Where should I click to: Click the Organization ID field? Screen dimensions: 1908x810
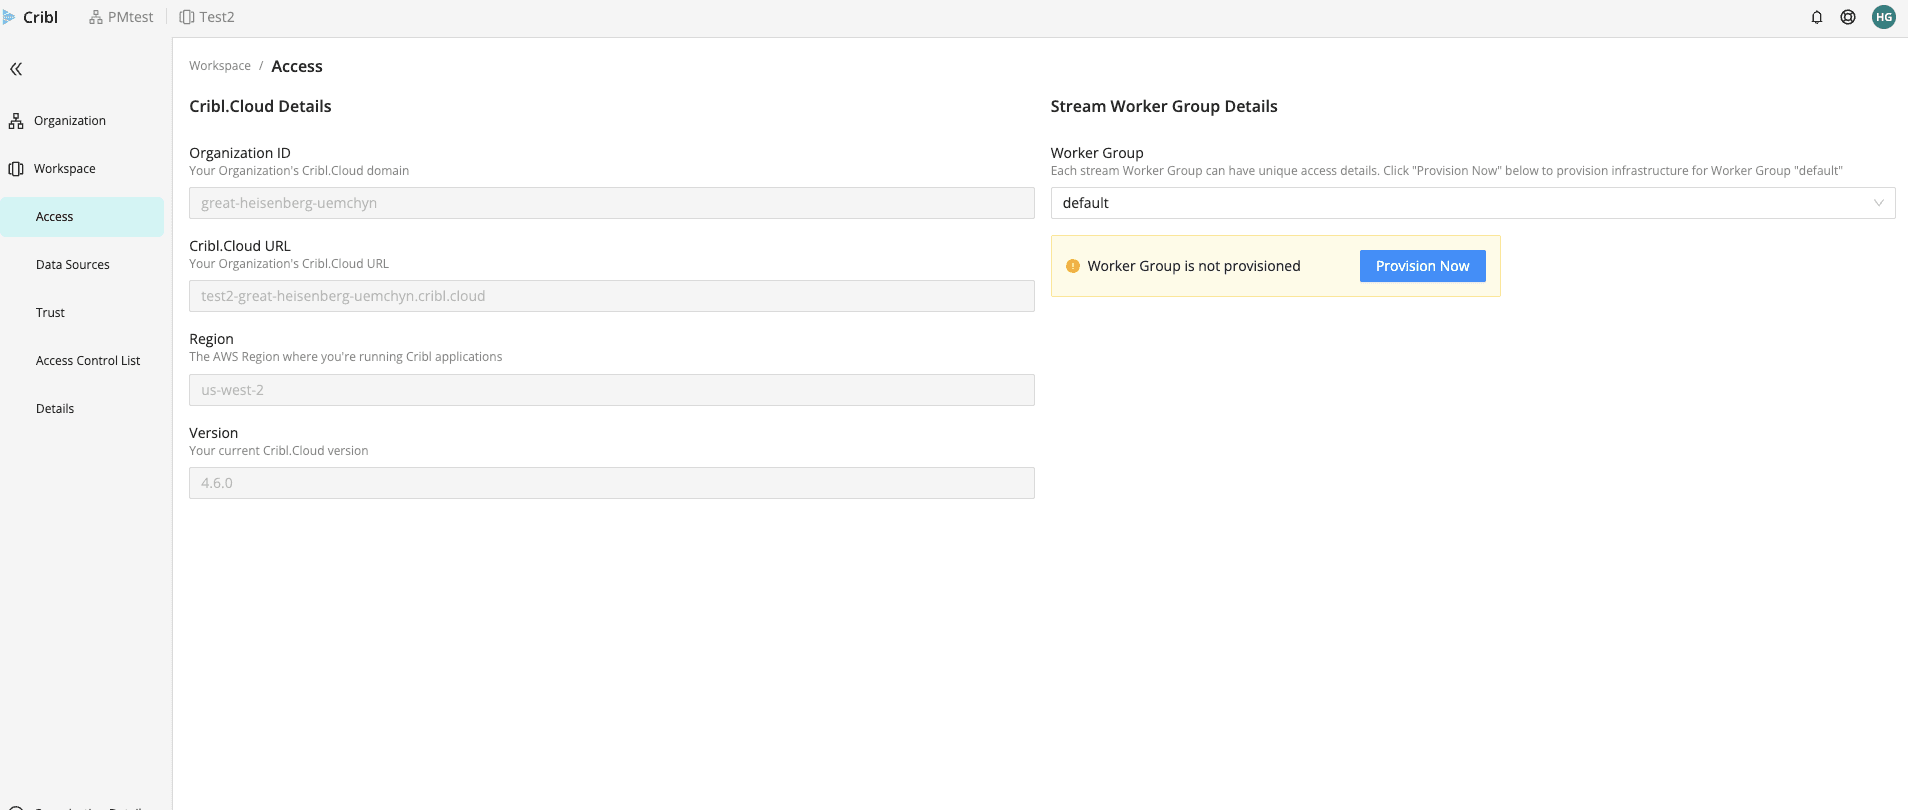coord(611,203)
